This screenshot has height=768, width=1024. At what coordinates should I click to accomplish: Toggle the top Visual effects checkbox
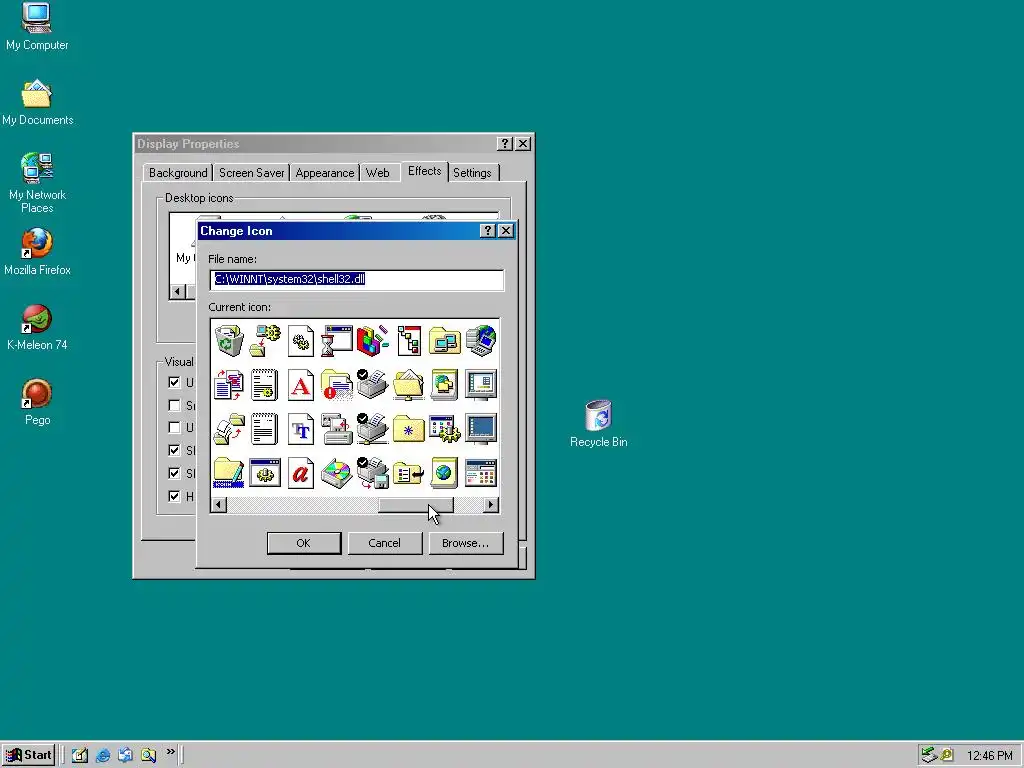174,382
